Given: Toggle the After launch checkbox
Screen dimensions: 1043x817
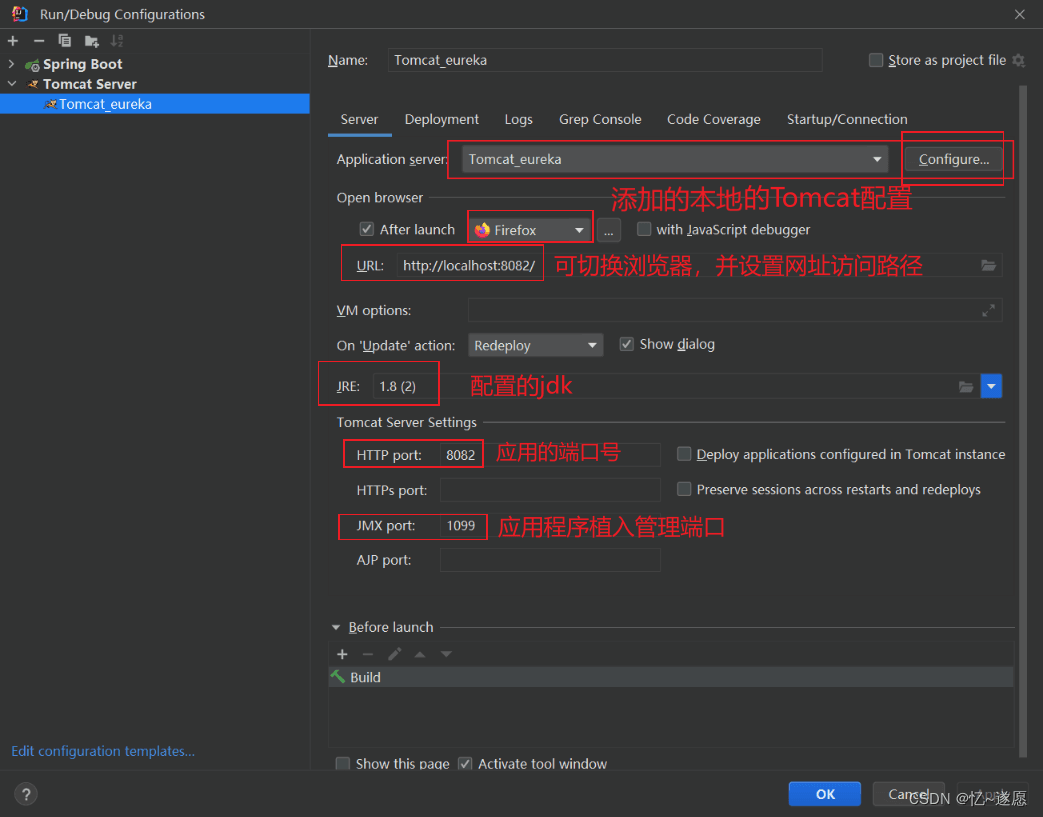Looking at the screenshot, I should 367,230.
